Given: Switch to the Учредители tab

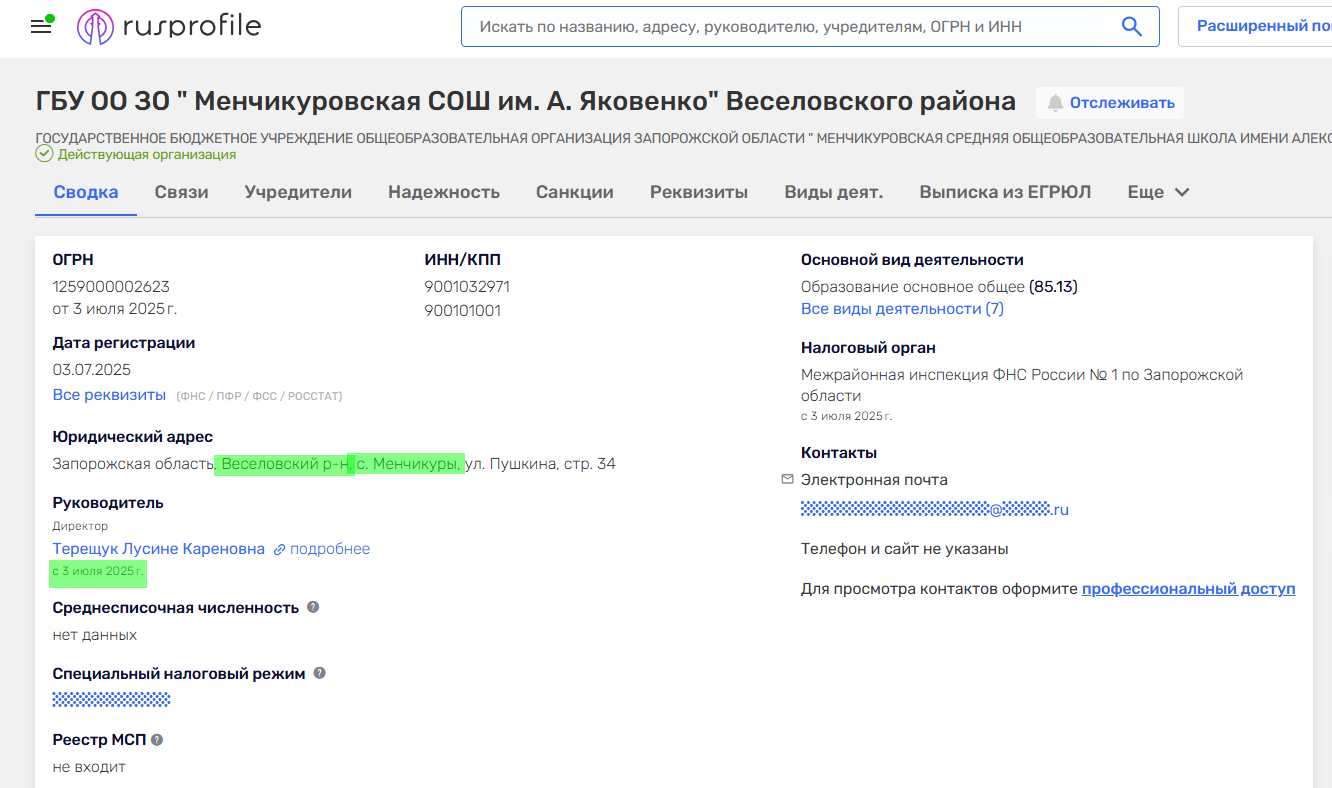Looking at the screenshot, I should coord(298,192).
